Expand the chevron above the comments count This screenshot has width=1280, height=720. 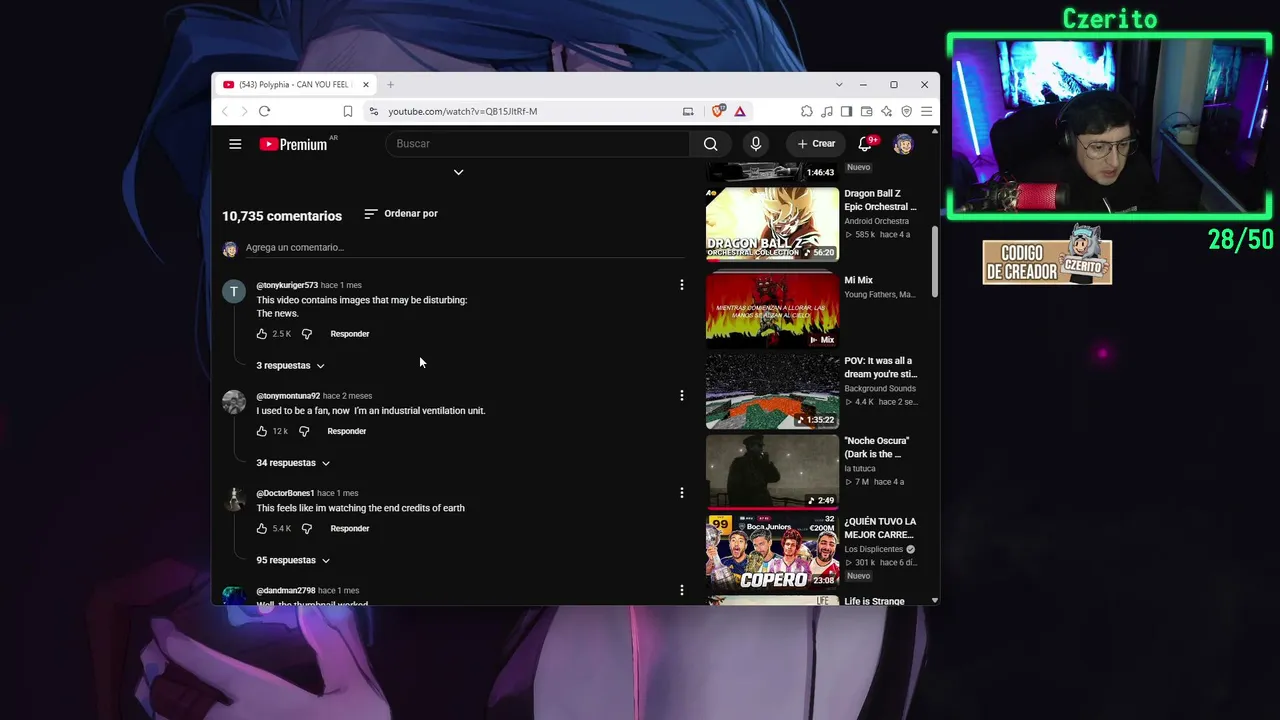(458, 172)
